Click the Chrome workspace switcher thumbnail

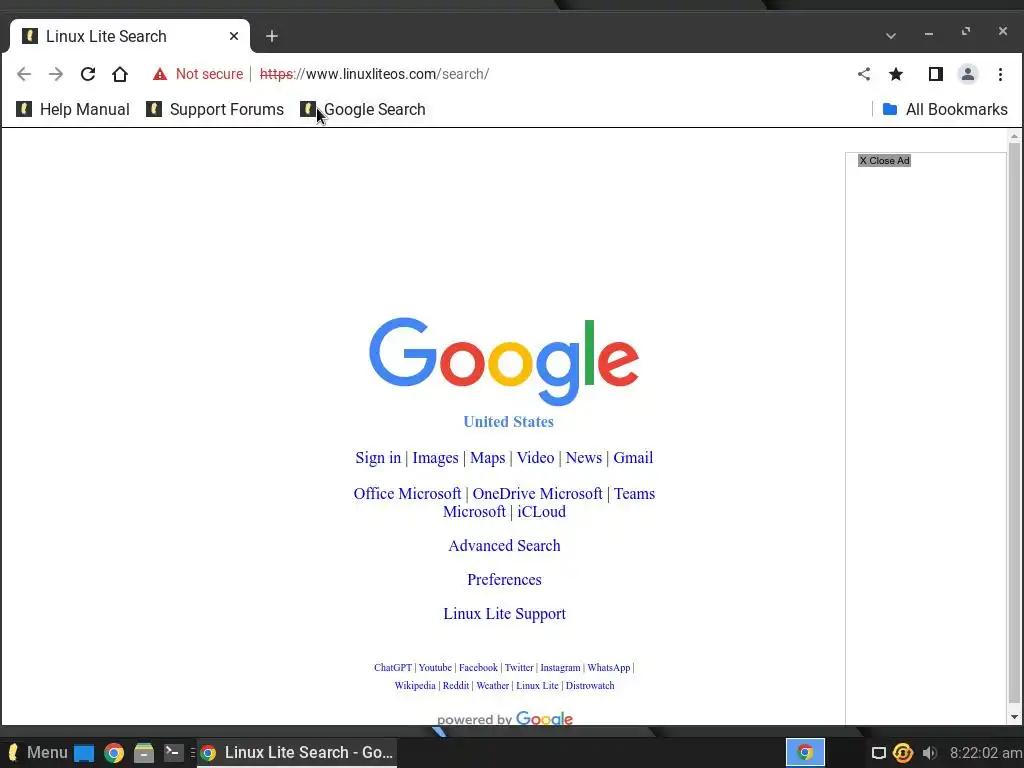click(x=805, y=753)
